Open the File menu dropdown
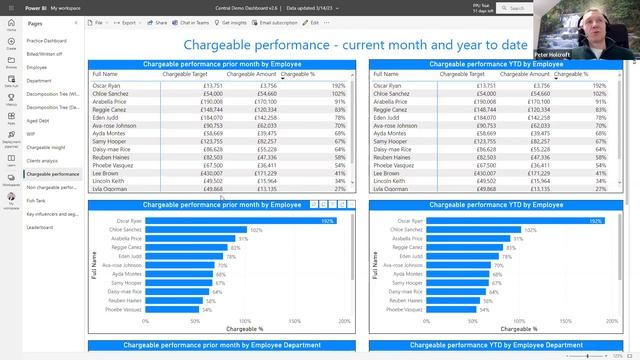This screenshot has height=360, width=640. tap(98, 23)
